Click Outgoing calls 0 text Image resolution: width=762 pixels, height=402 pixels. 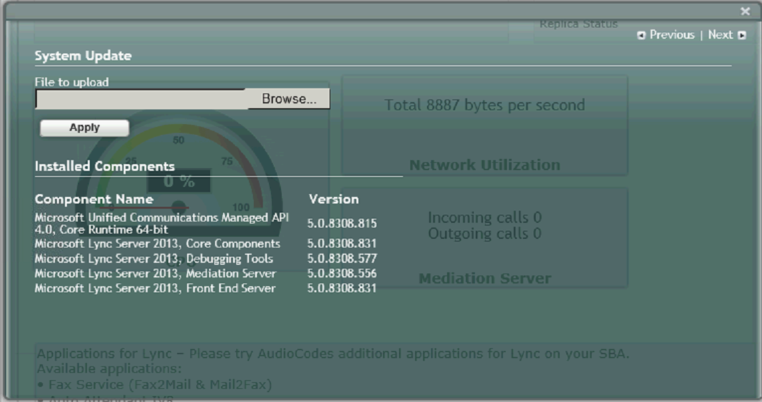pyautogui.click(x=485, y=233)
